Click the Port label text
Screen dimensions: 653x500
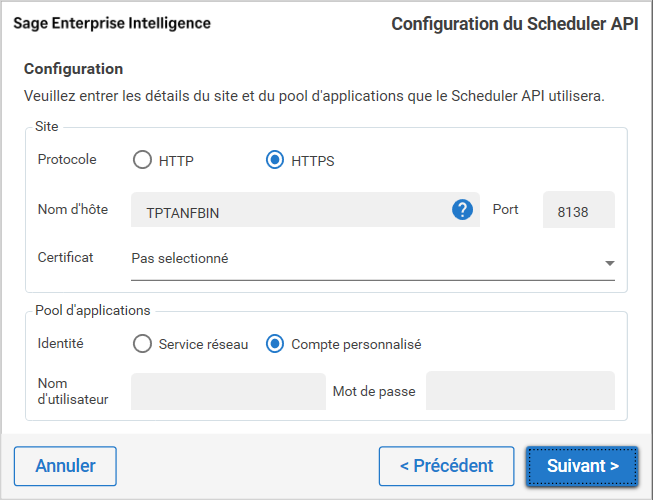click(505, 209)
